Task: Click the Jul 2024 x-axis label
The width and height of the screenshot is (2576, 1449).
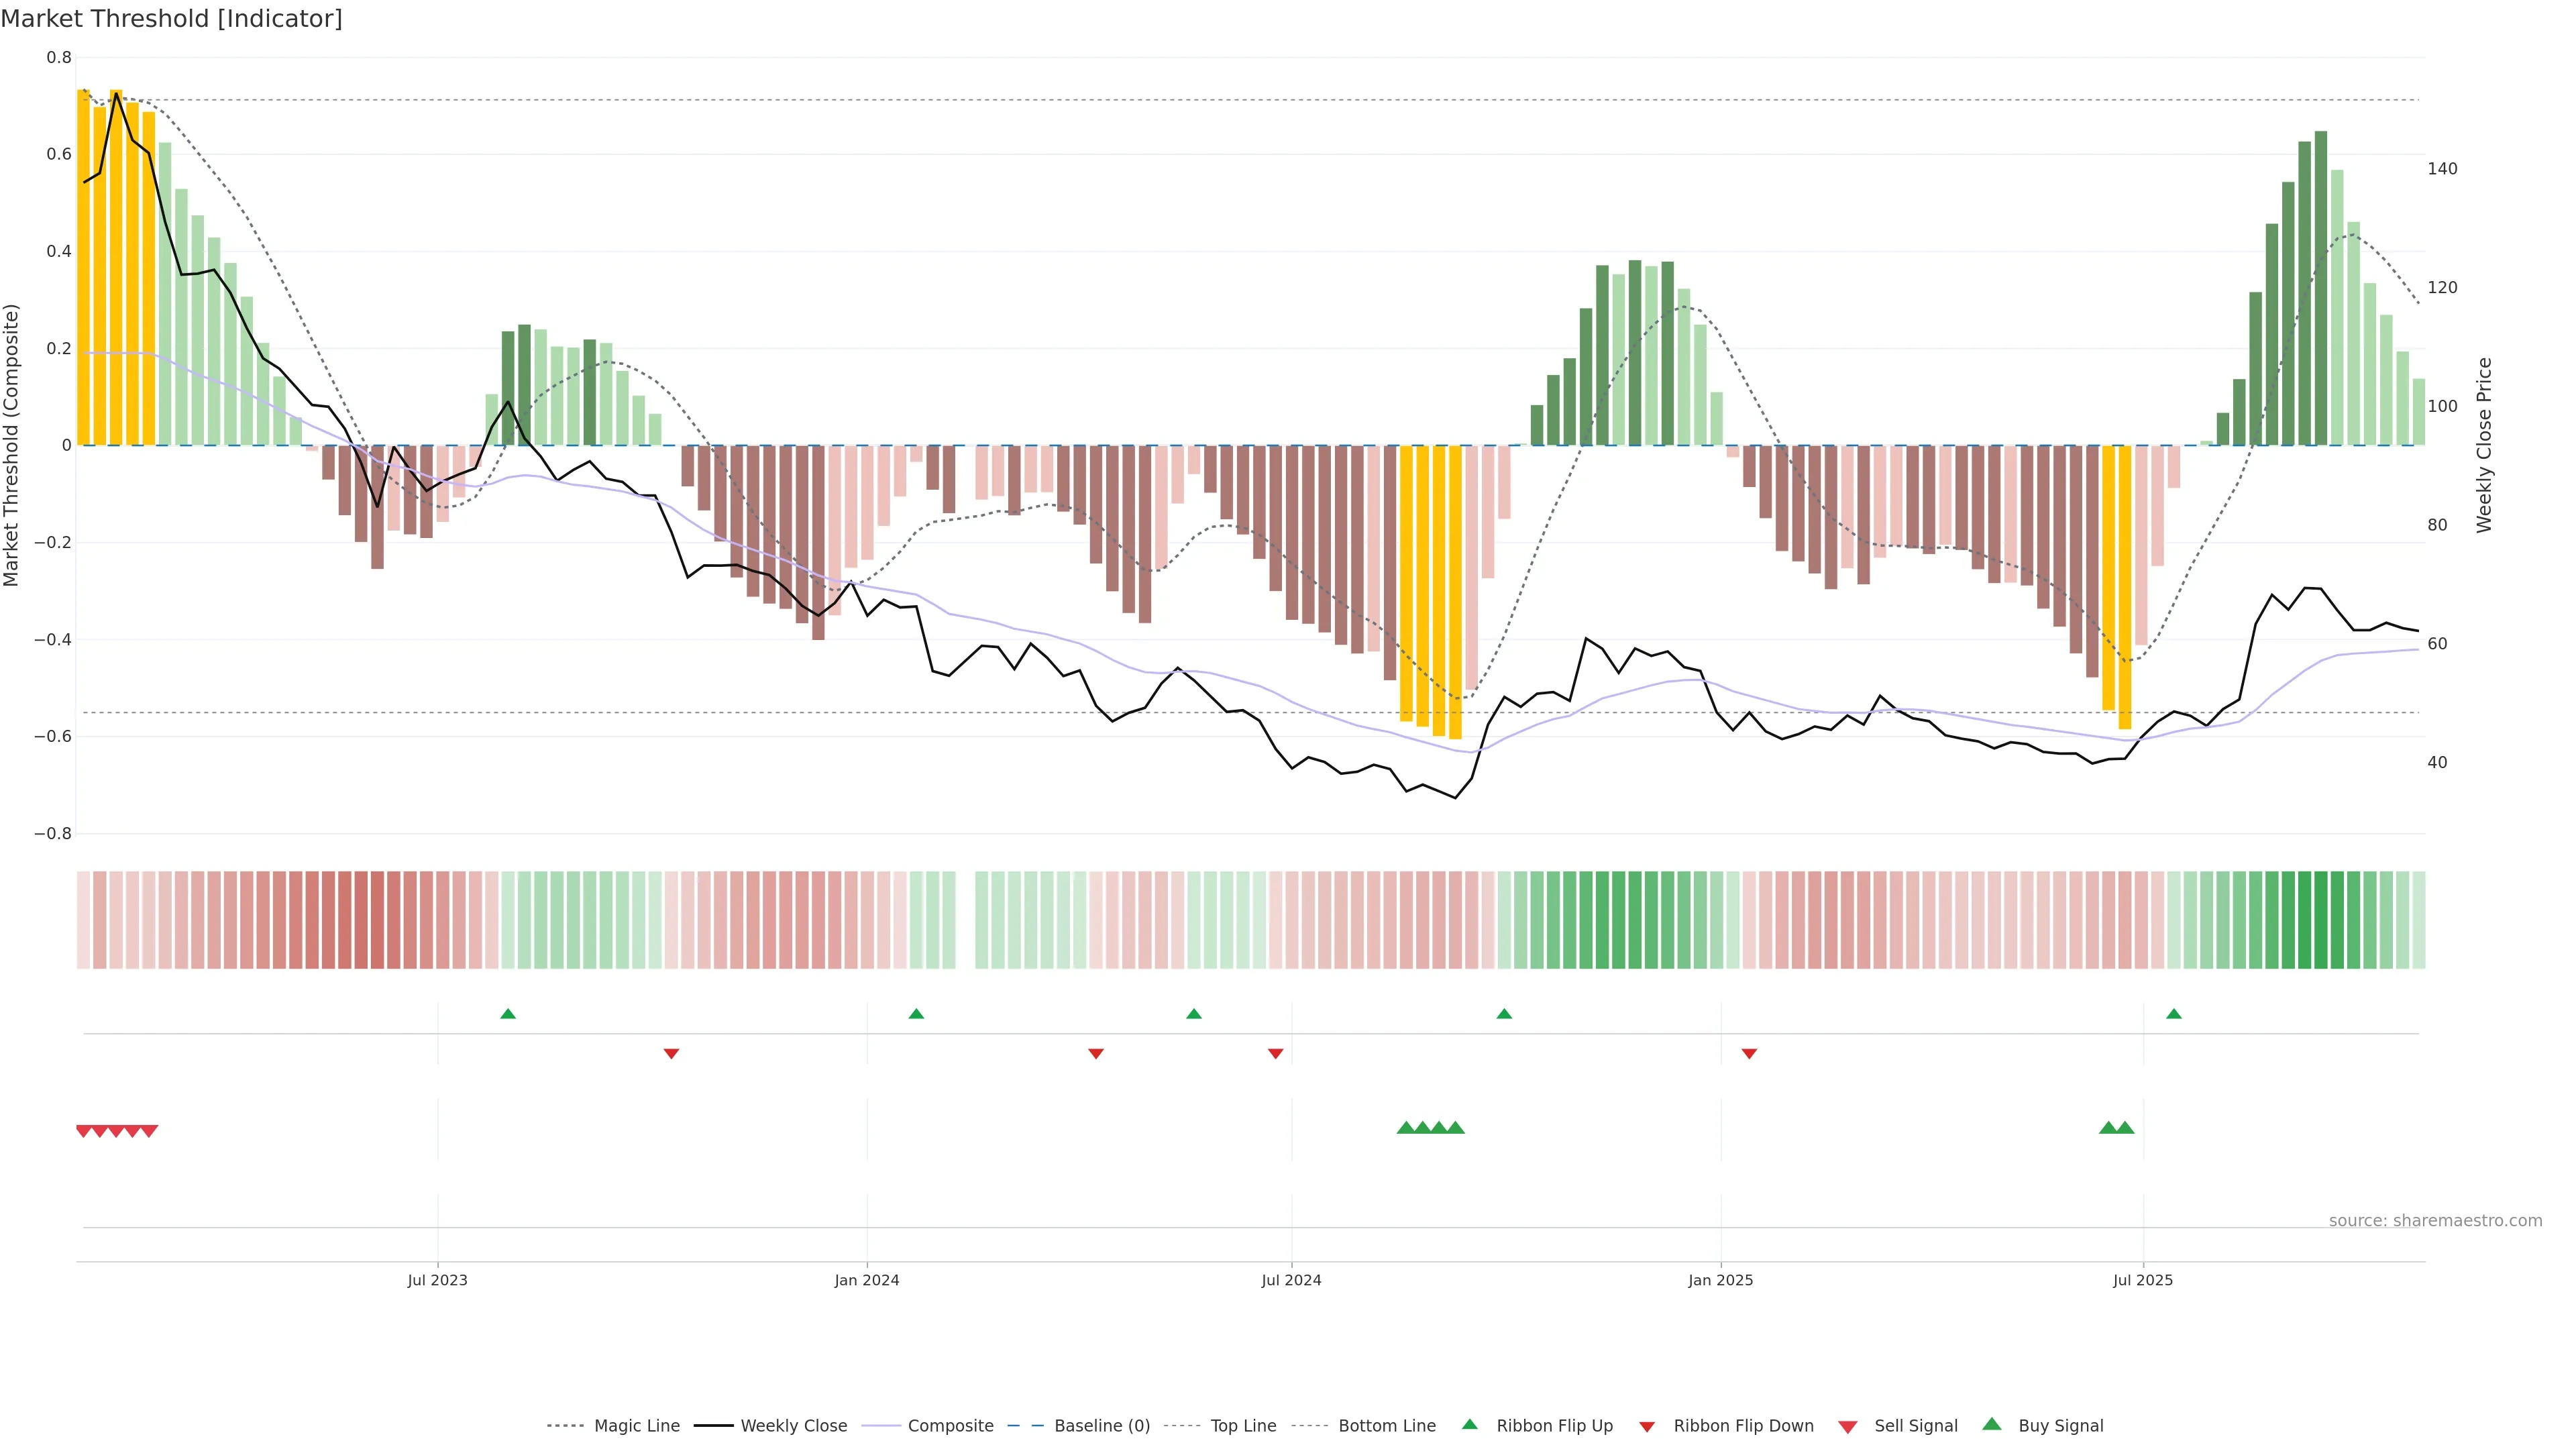Action: [x=1291, y=1280]
